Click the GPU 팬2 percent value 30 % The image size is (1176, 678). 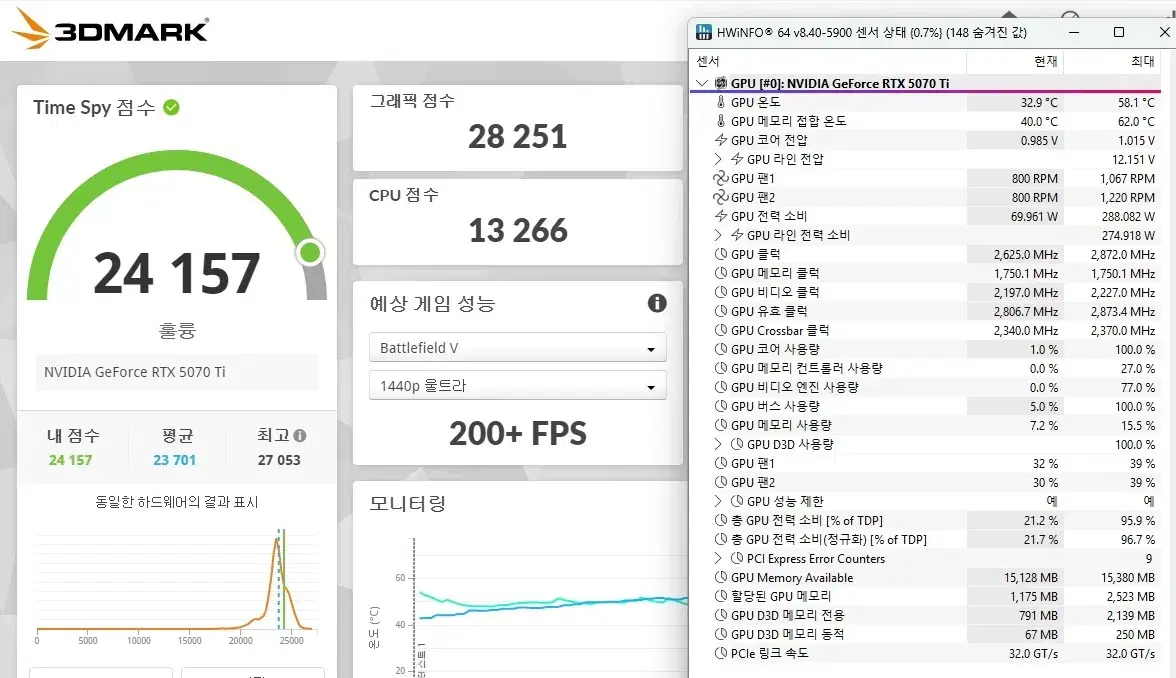[1046, 483]
